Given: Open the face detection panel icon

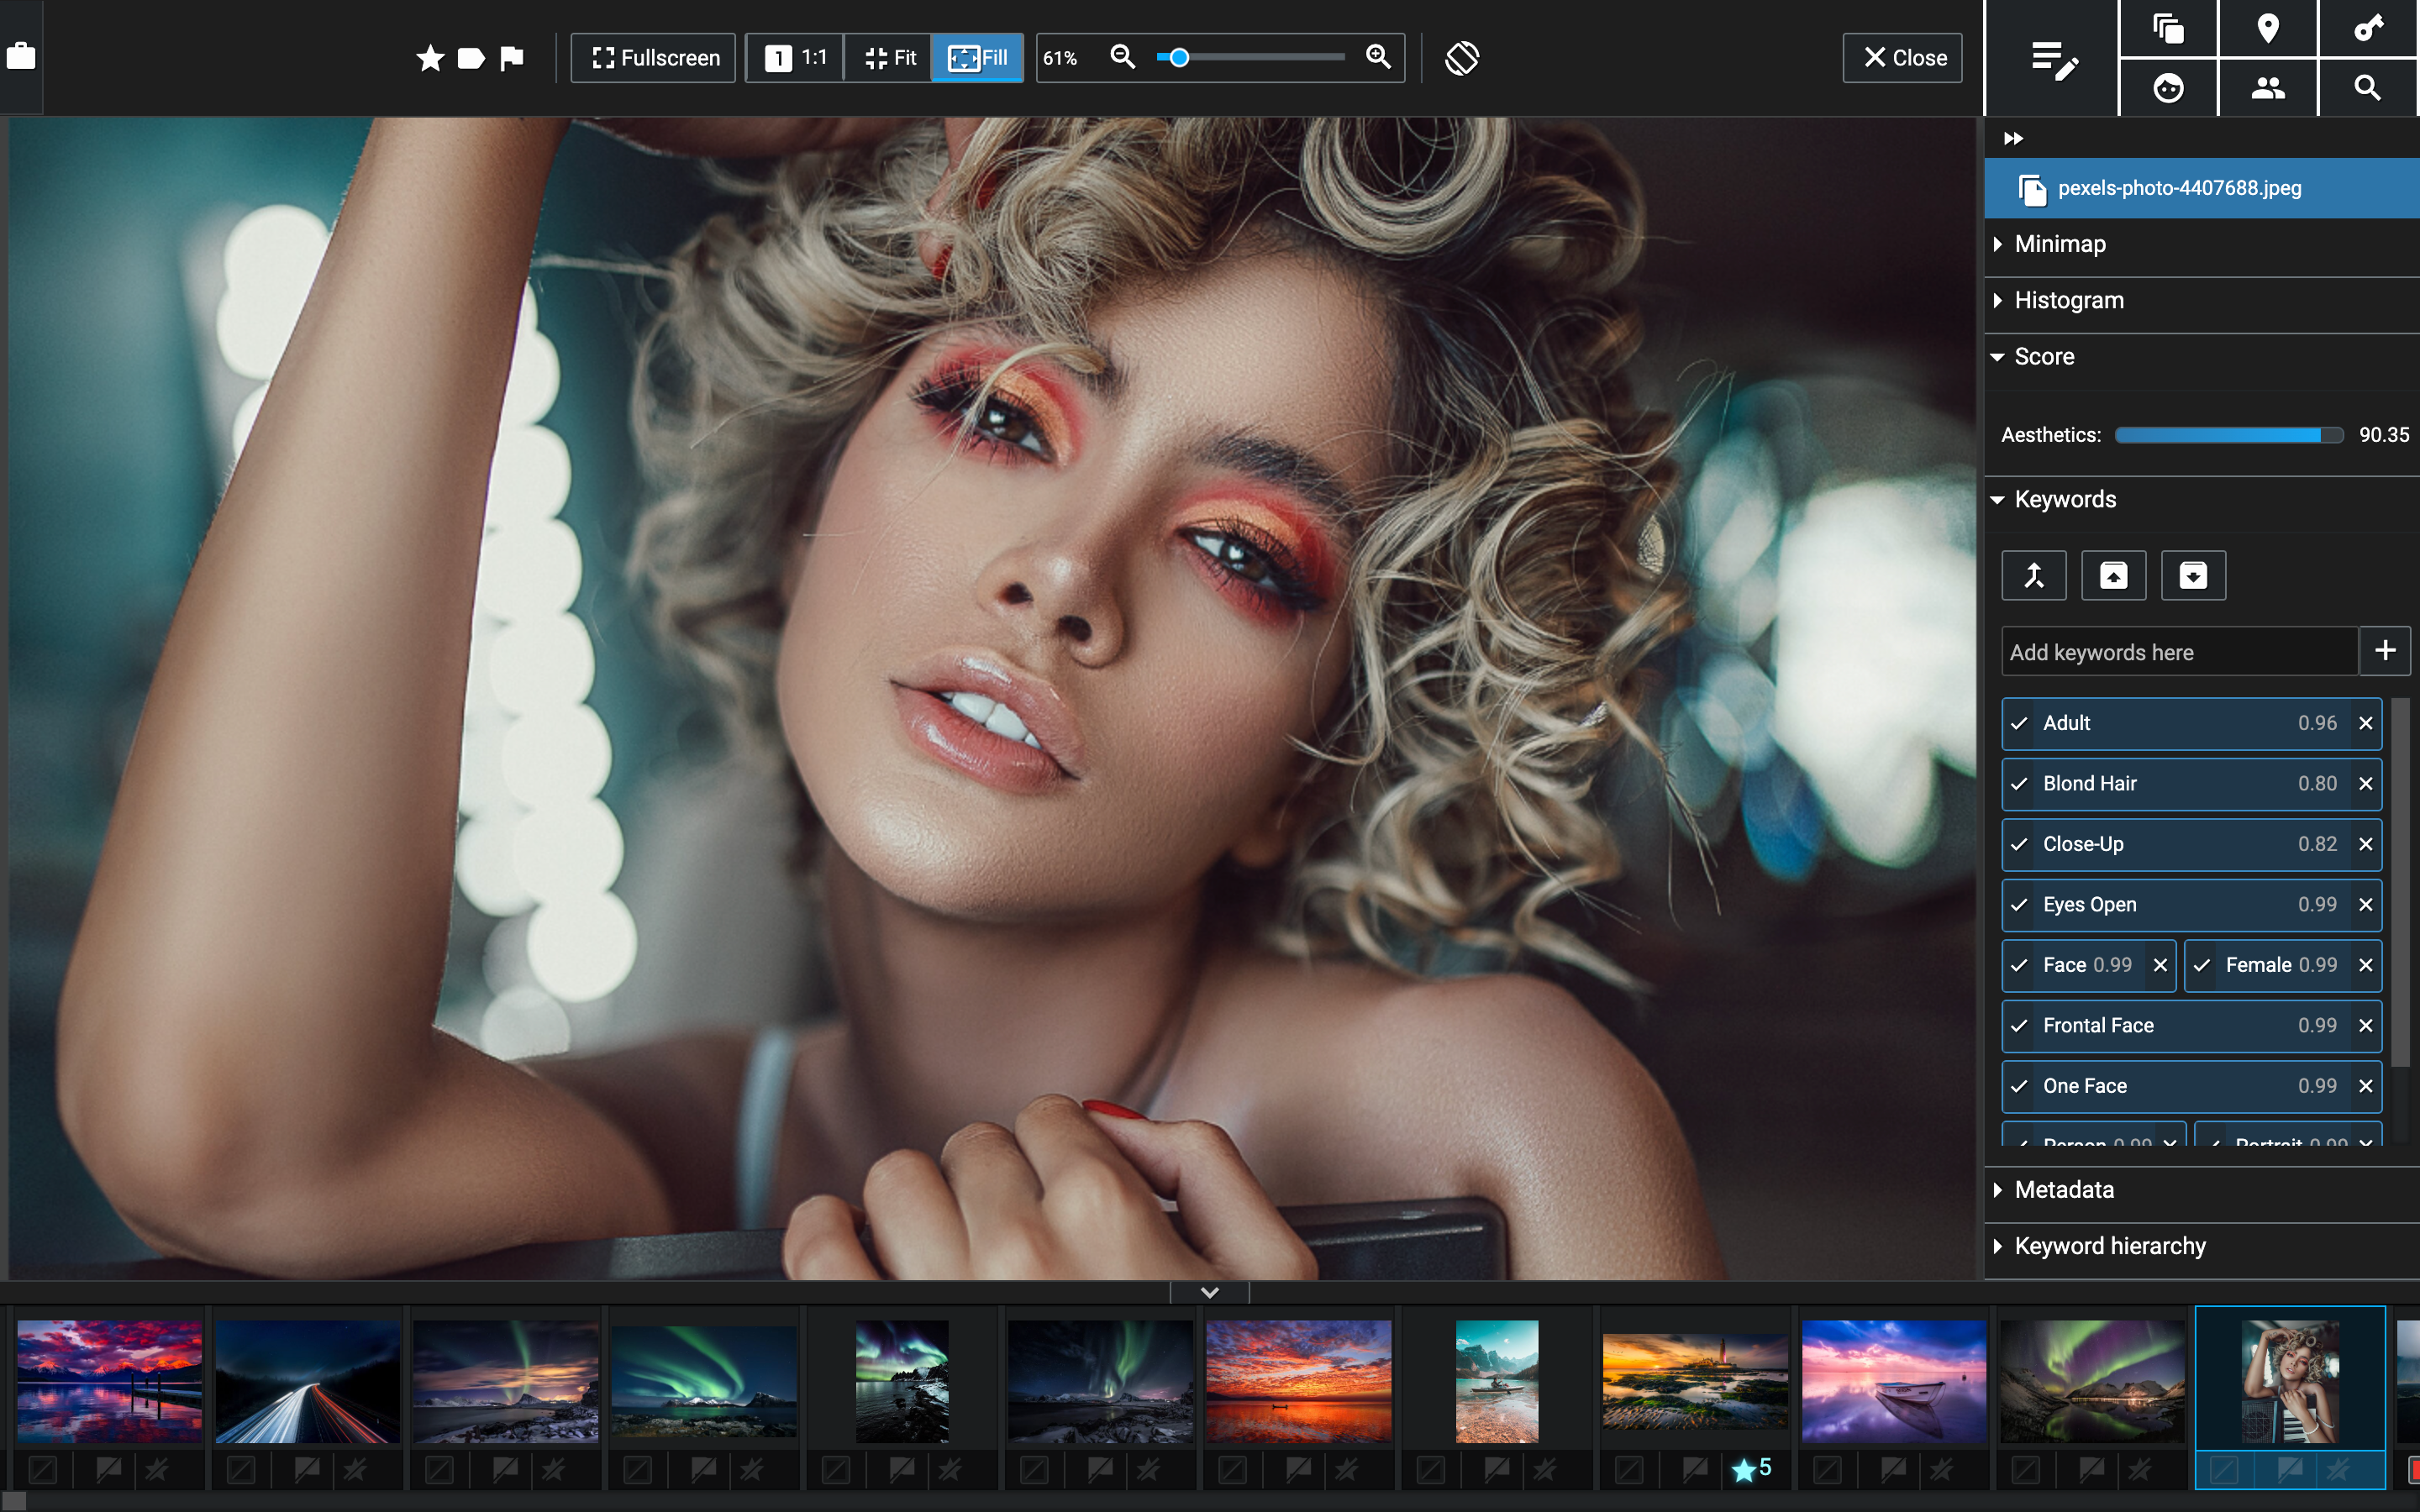Looking at the screenshot, I should point(2167,88).
